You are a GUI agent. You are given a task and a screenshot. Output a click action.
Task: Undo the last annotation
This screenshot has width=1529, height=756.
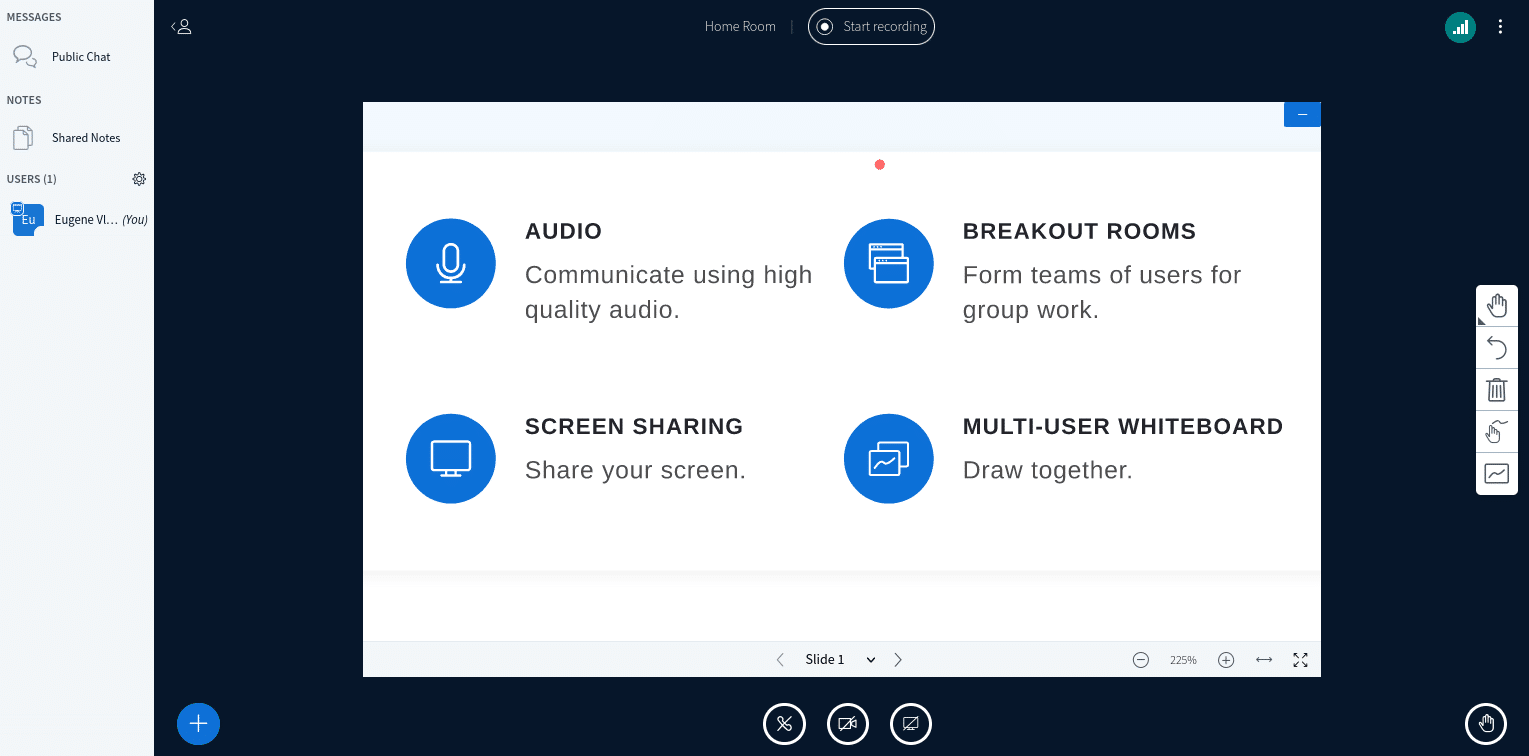pyautogui.click(x=1496, y=347)
